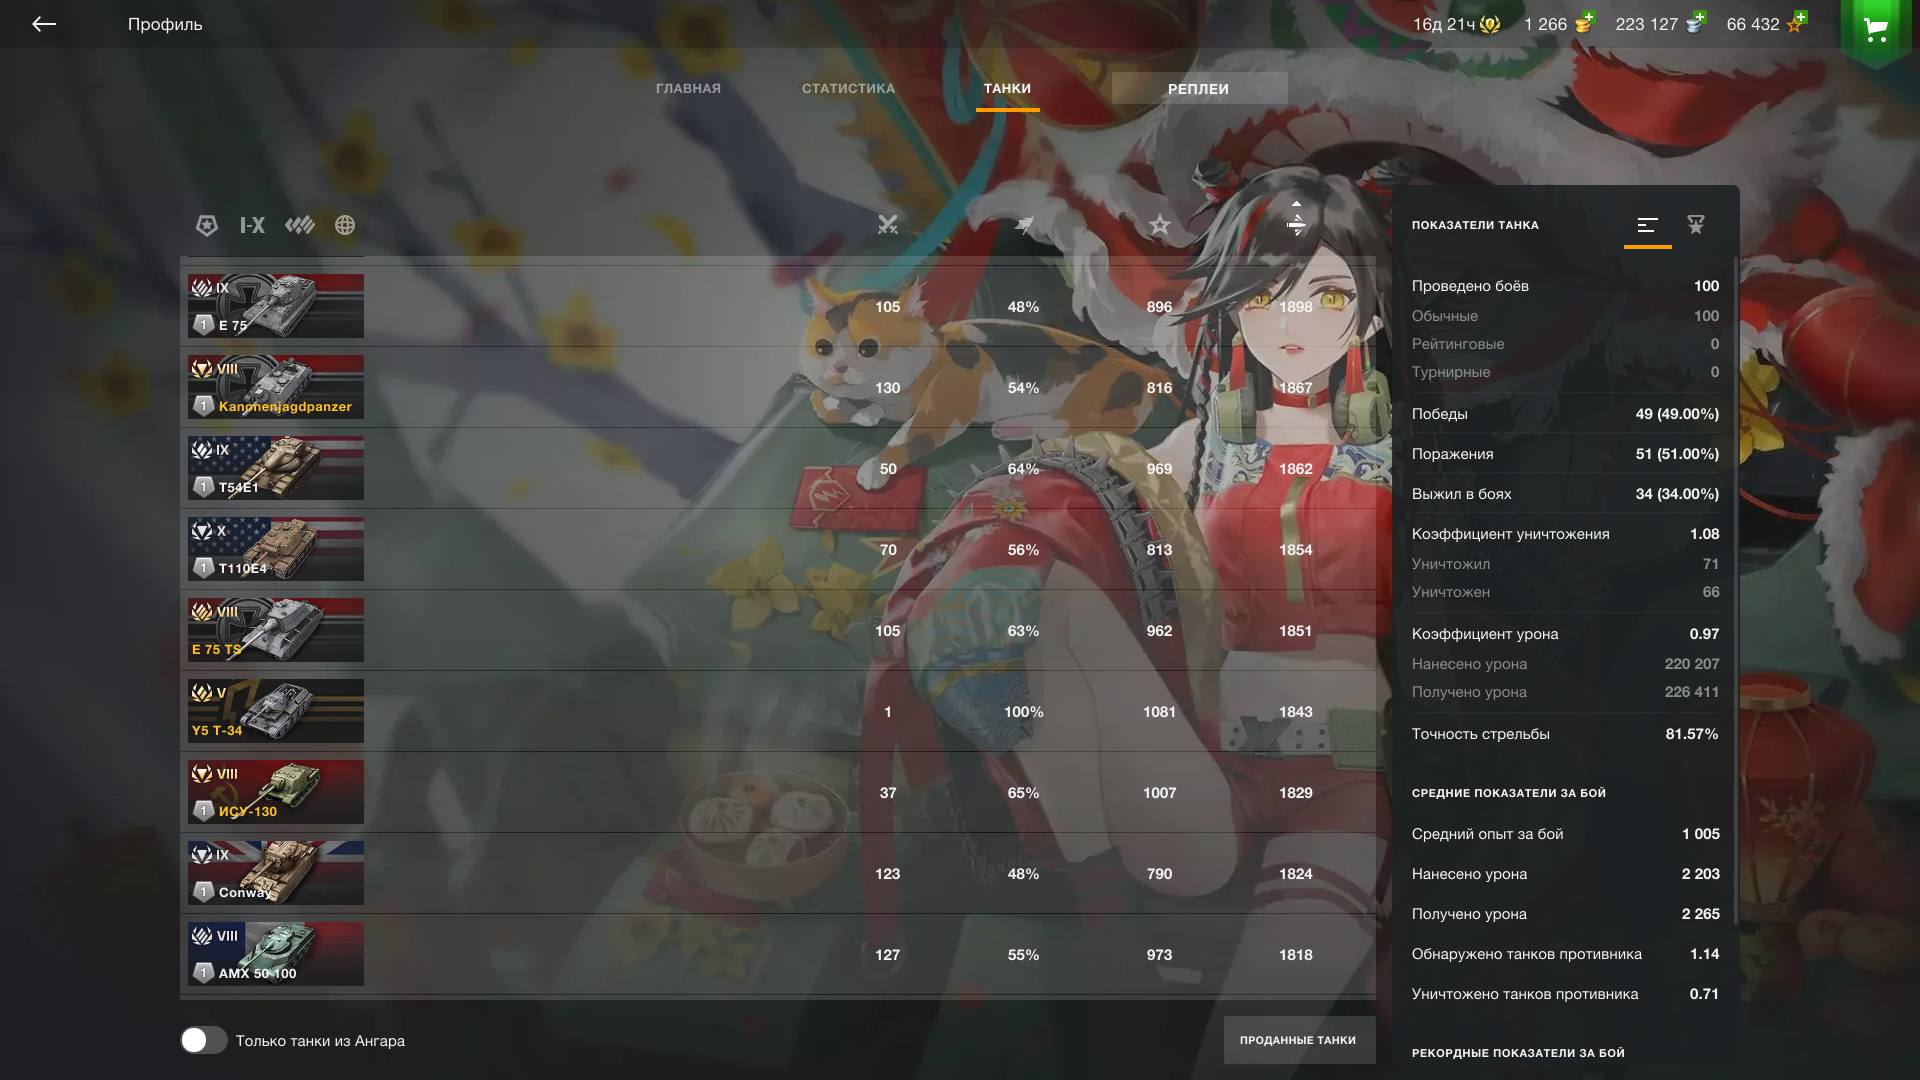Filter by vehicle type icon

(299, 225)
